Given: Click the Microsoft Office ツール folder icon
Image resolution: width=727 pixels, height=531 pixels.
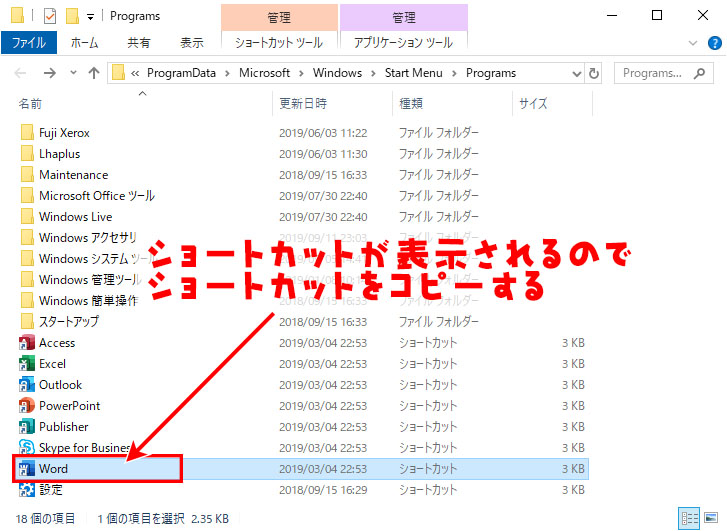Looking at the screenshot, I should coord(27,196).
